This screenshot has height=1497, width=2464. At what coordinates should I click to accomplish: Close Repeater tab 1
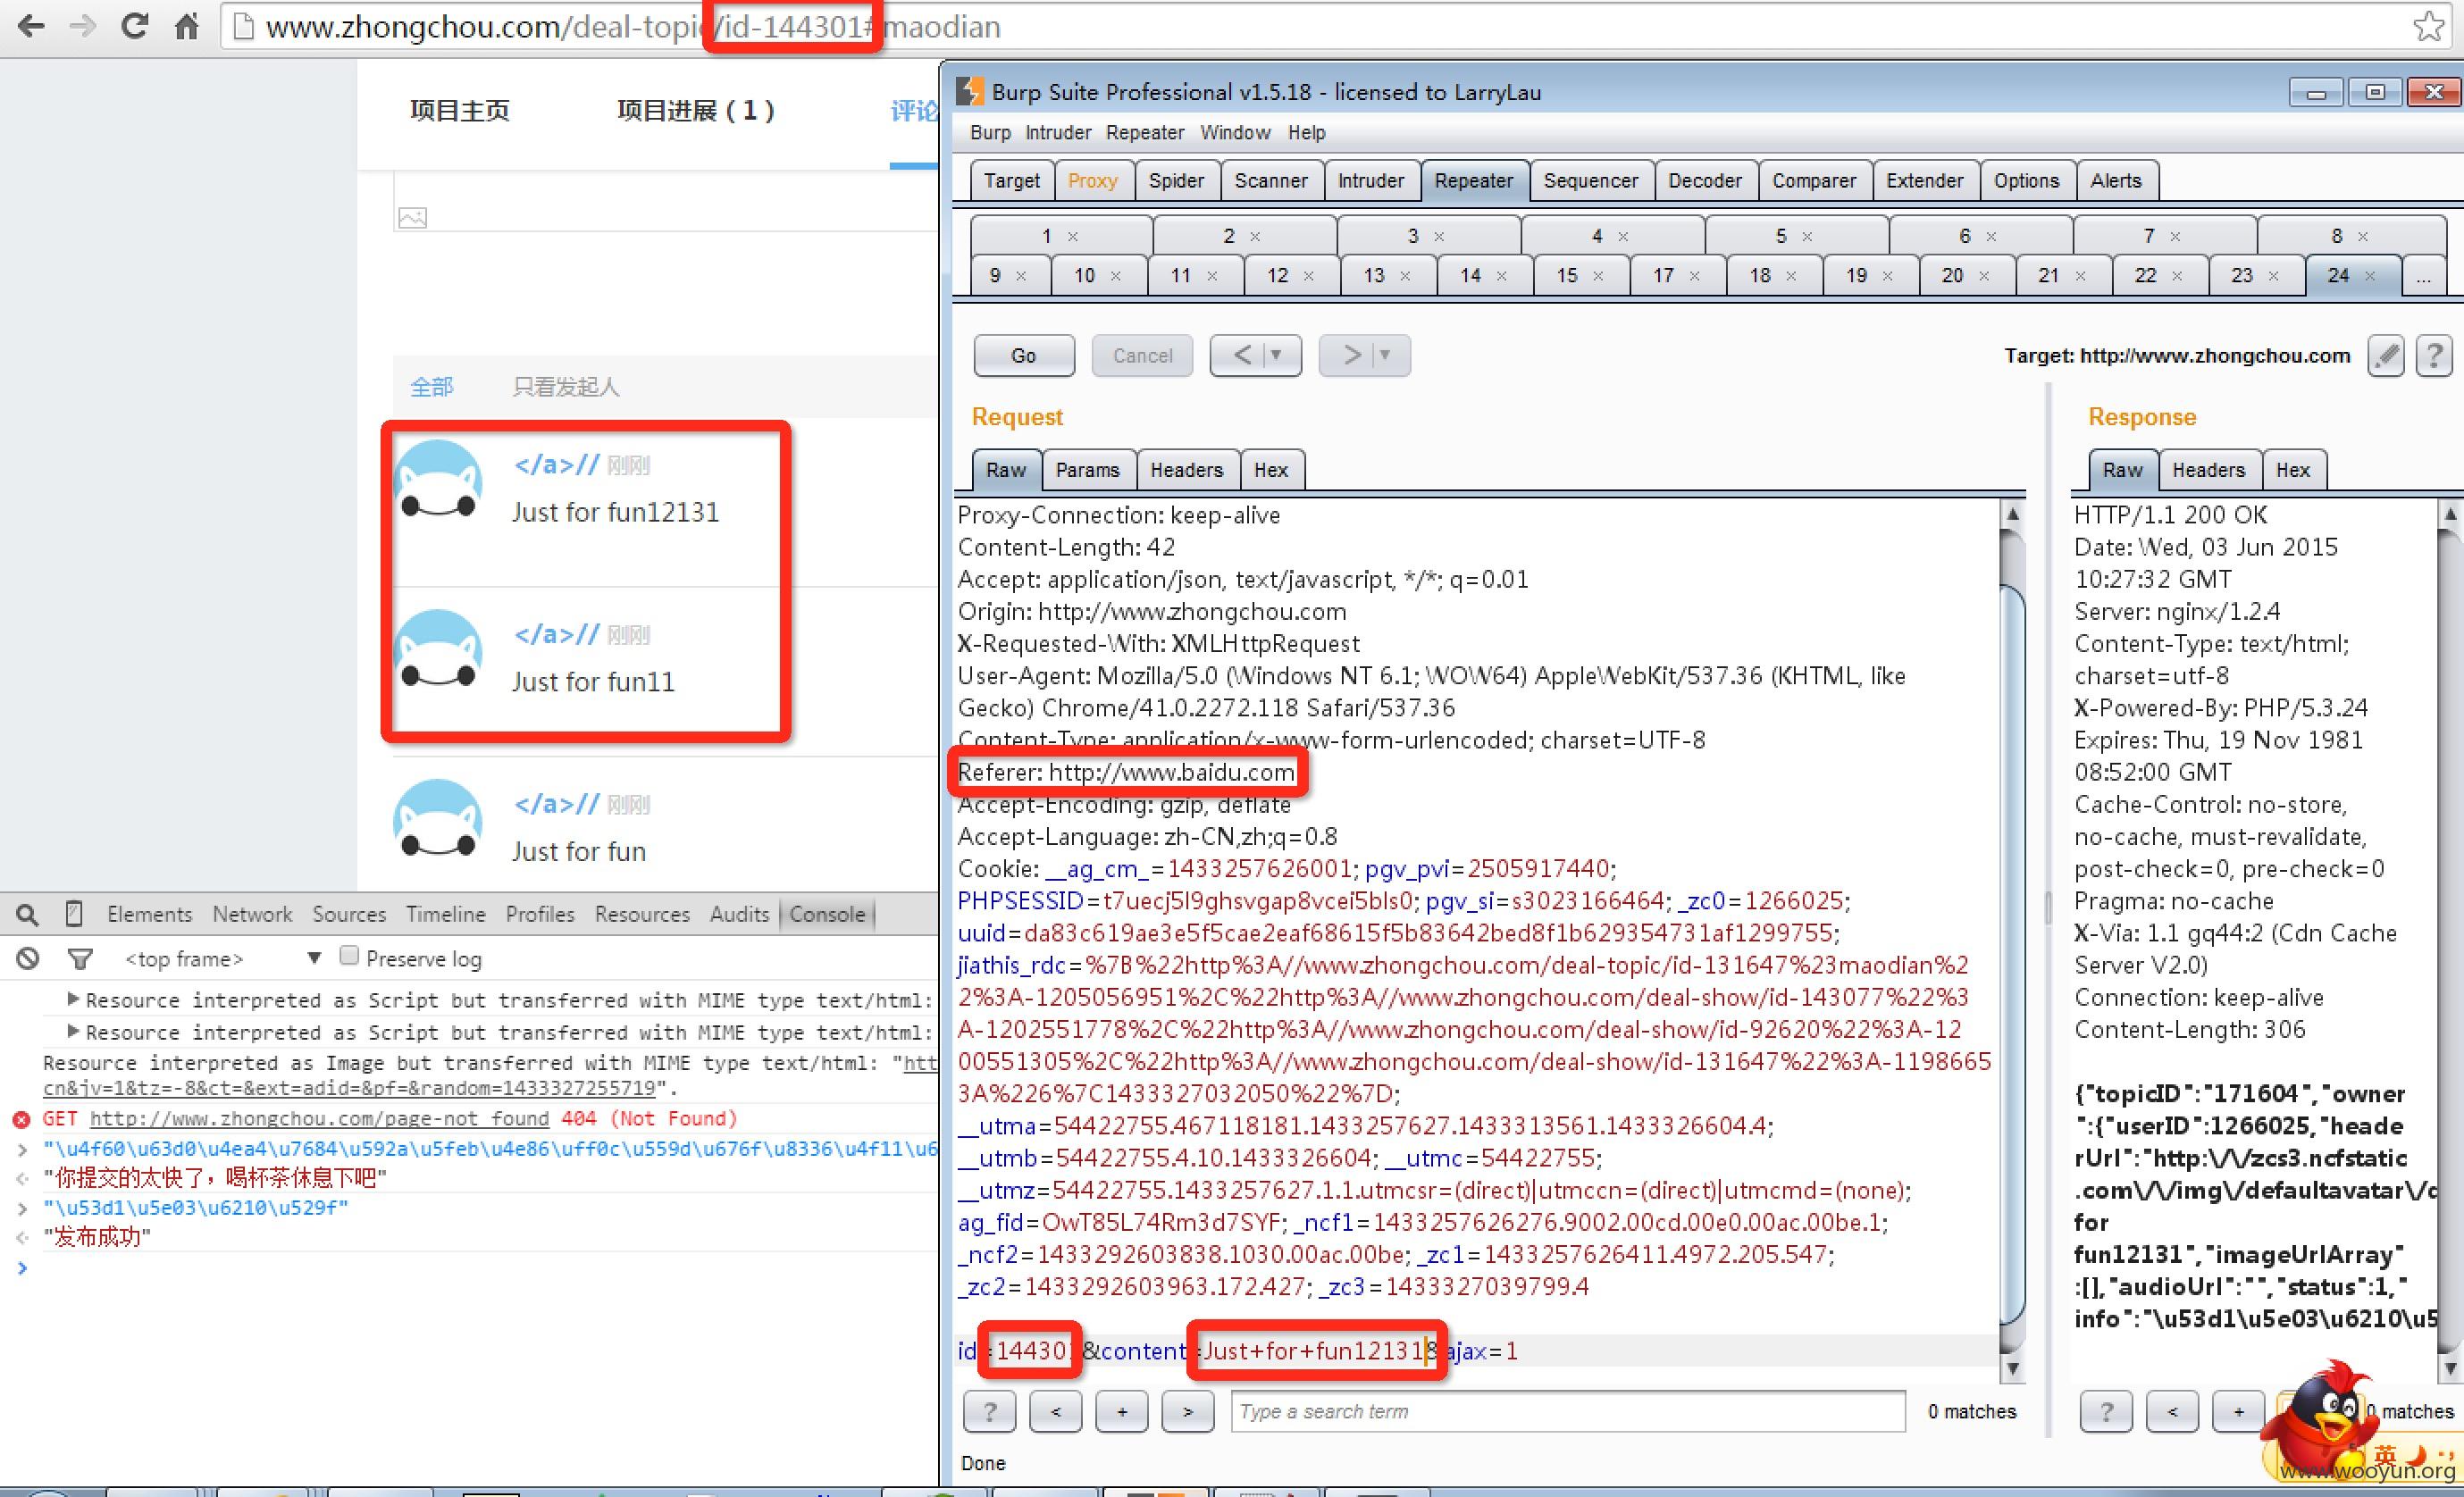(x=1073, y=236)
